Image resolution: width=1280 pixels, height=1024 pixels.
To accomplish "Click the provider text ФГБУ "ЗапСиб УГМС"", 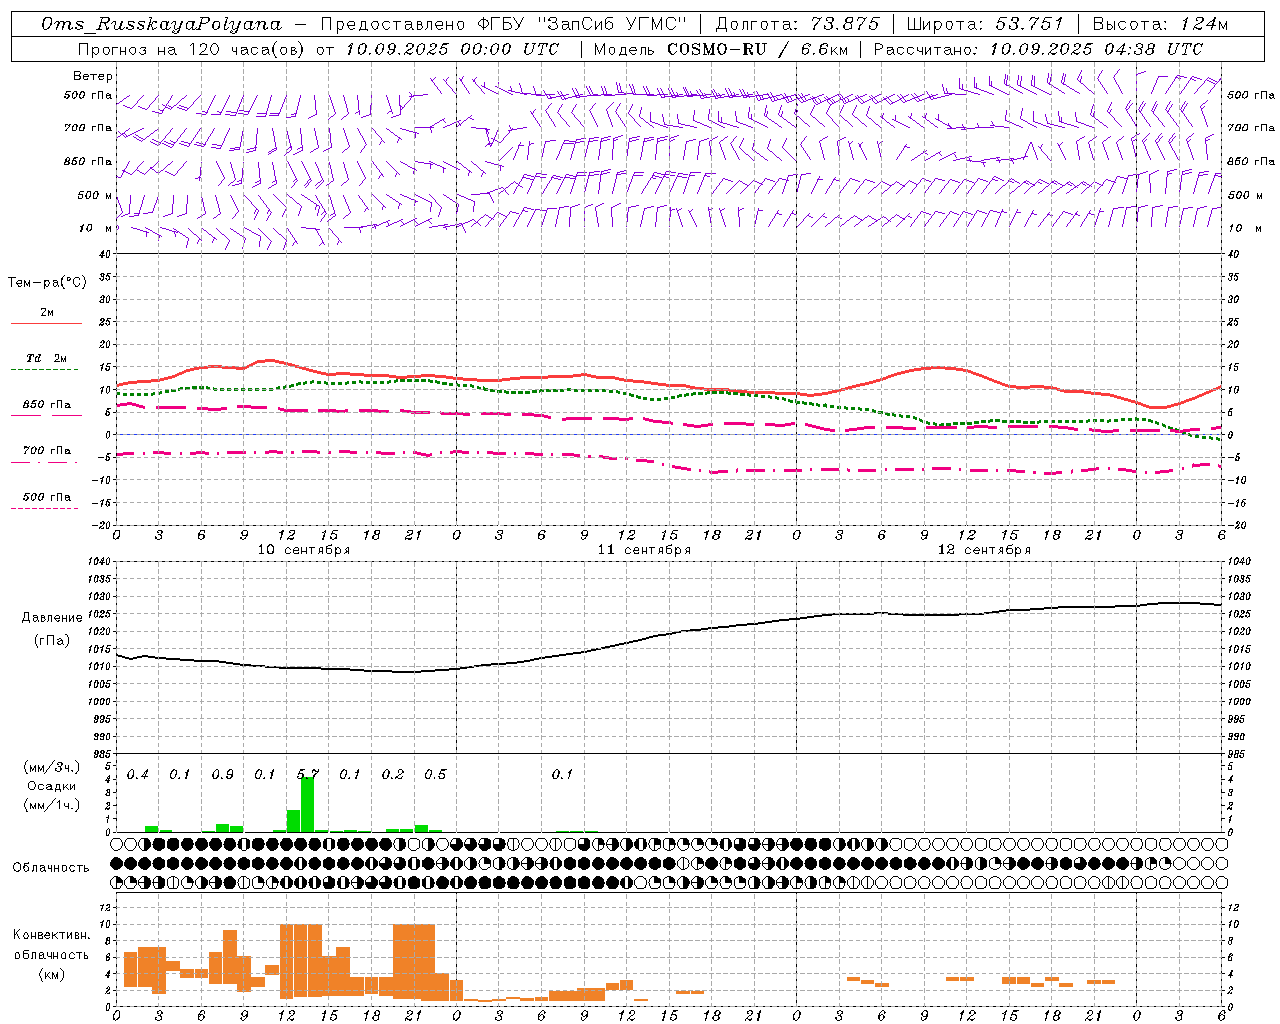I will click(x=584, y=24).
